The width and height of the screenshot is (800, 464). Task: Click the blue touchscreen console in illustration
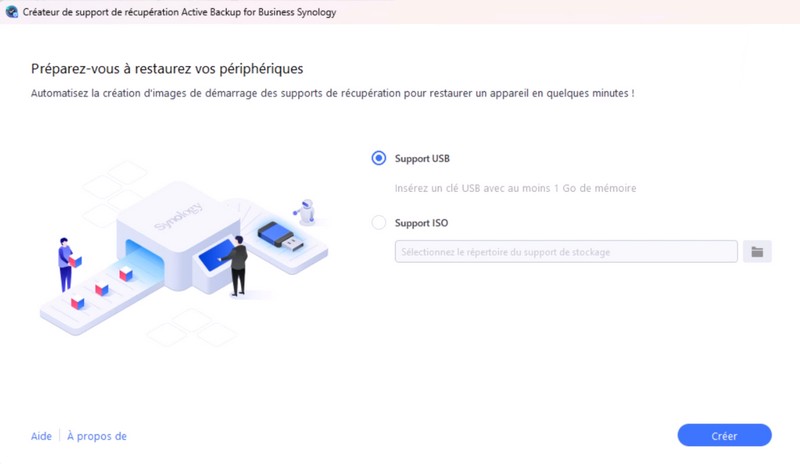coord(216,256)
